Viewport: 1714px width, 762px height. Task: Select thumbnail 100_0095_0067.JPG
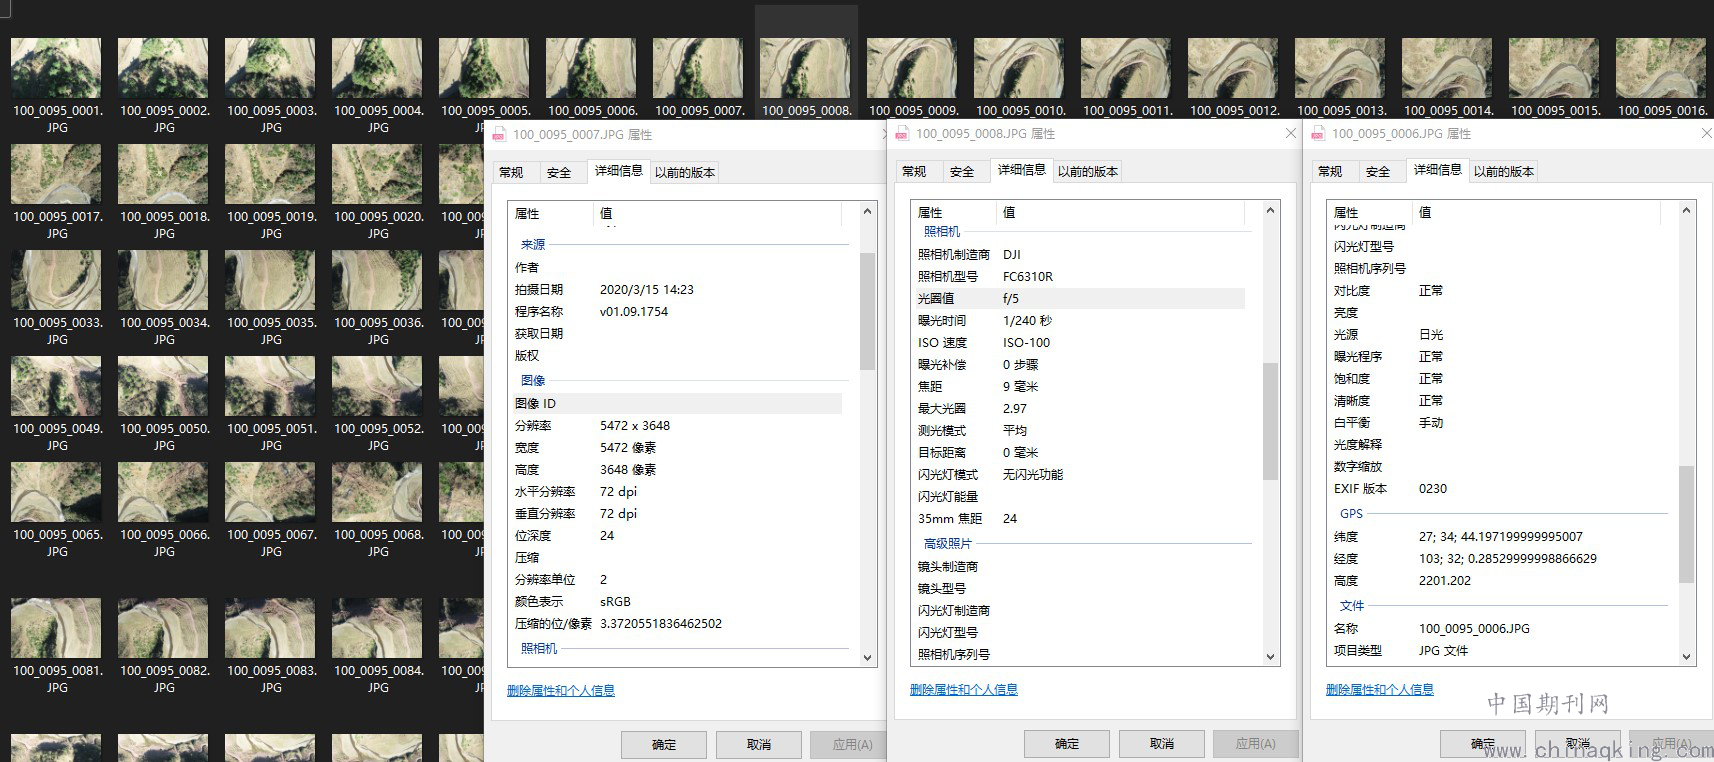pyautogui.click(x=270, y=492)
